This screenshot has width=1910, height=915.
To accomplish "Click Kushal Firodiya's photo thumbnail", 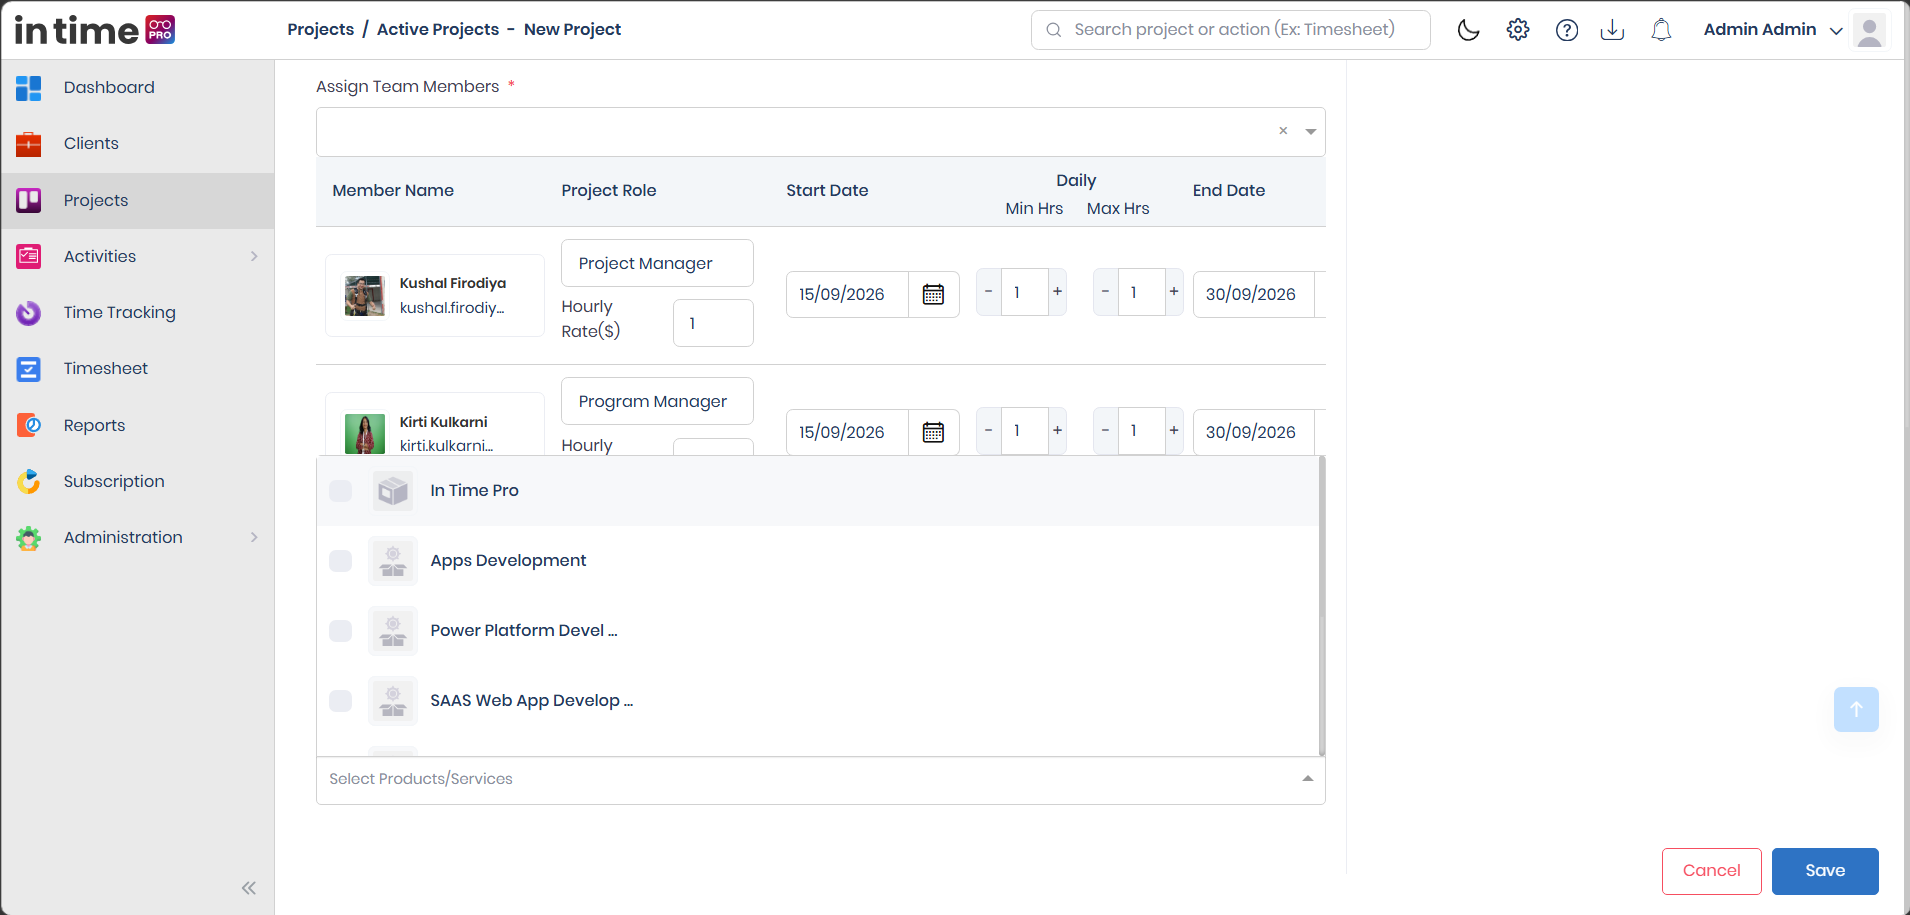I will 365,296.
